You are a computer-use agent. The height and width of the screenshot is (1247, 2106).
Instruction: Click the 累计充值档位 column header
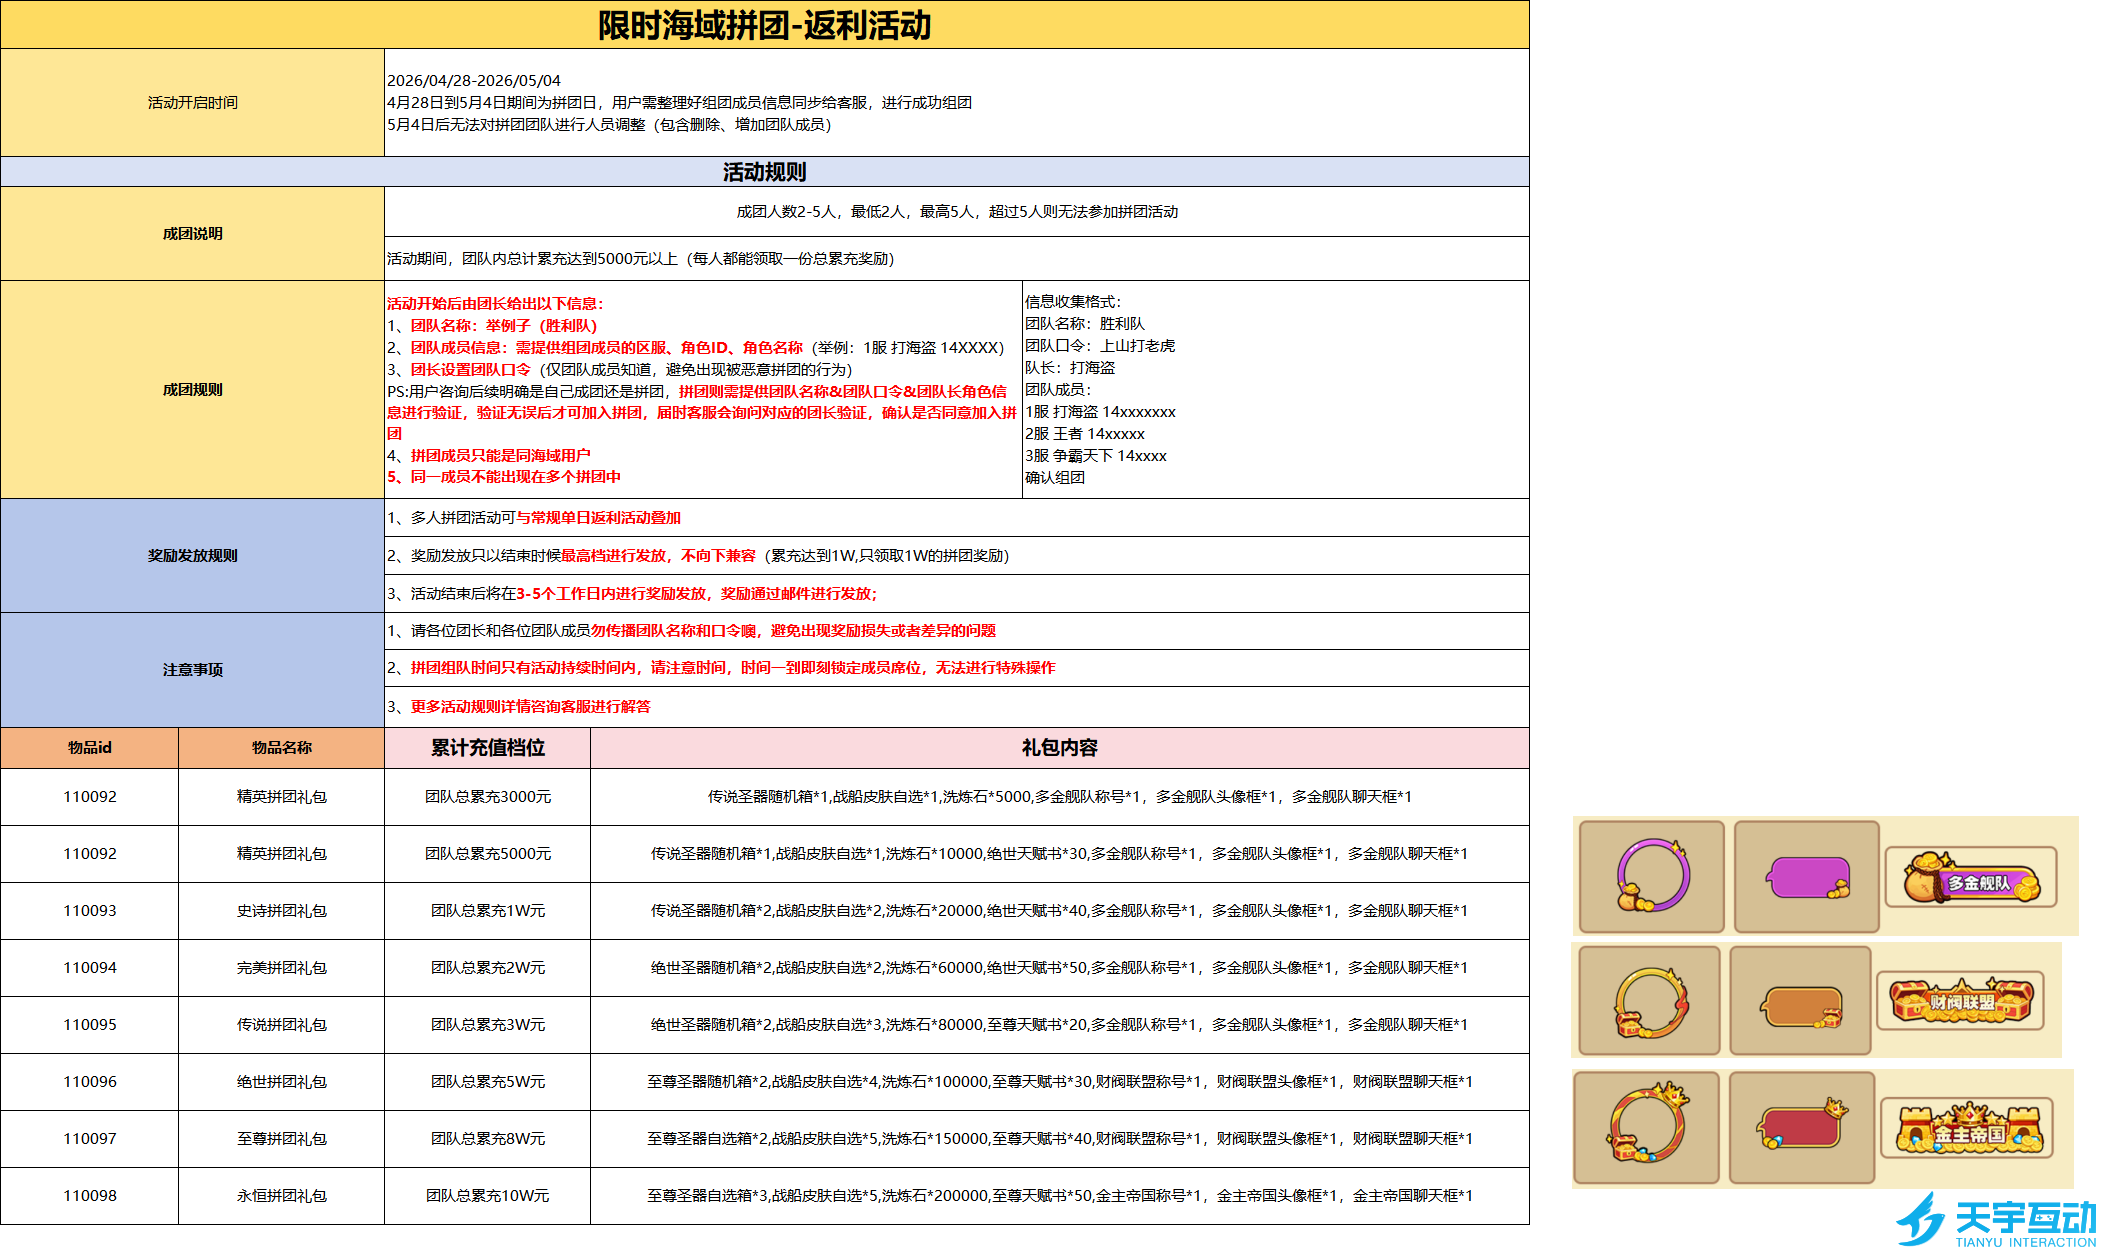tap(487, 748)
